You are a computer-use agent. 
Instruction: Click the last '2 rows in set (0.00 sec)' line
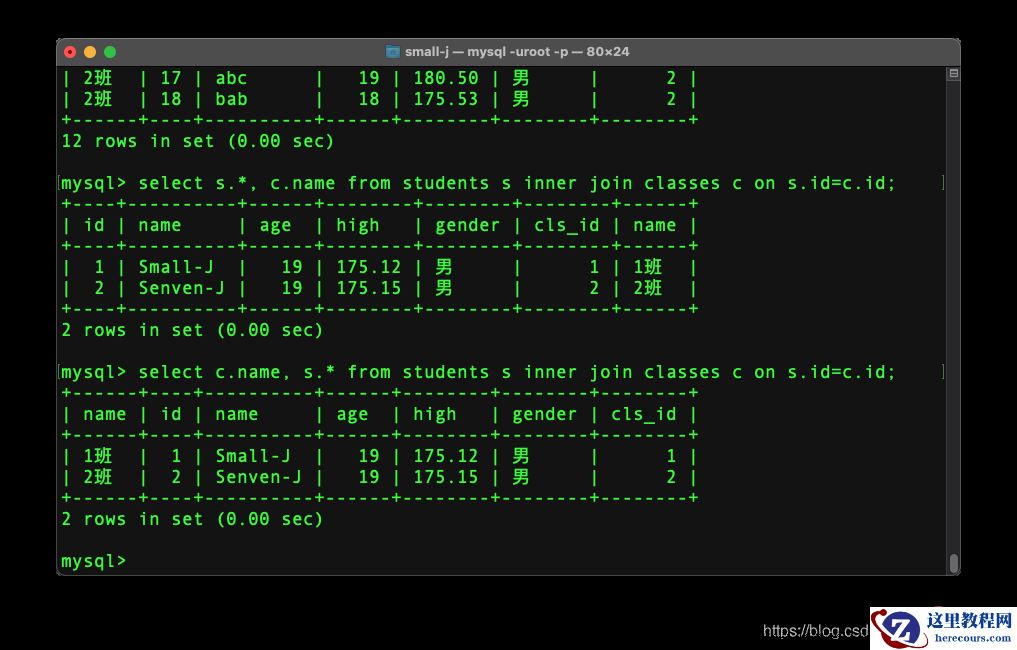click(192, 519)
